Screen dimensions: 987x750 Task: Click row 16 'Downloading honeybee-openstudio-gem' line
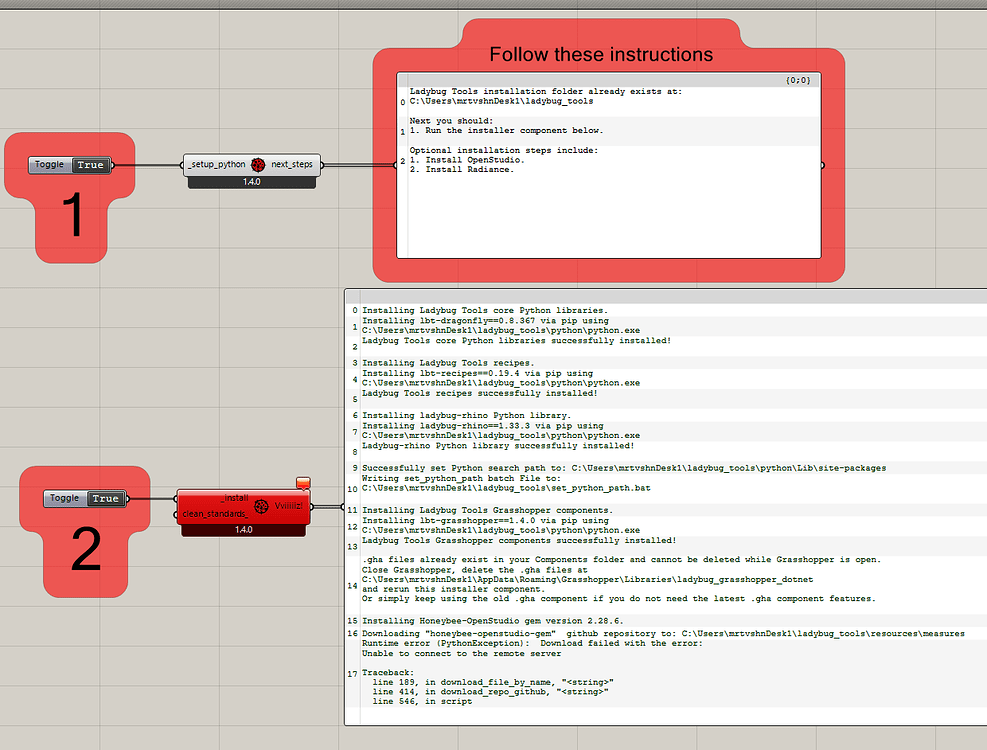tap(663, 634)
